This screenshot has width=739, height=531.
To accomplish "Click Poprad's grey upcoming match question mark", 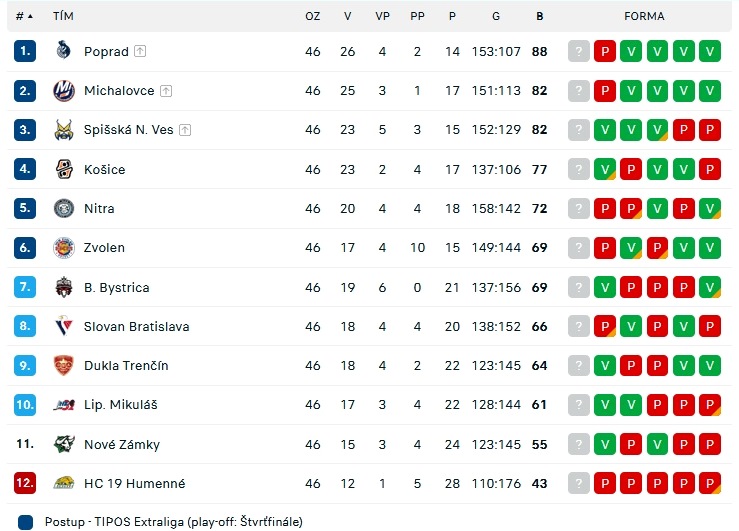I will coord(579,51).
